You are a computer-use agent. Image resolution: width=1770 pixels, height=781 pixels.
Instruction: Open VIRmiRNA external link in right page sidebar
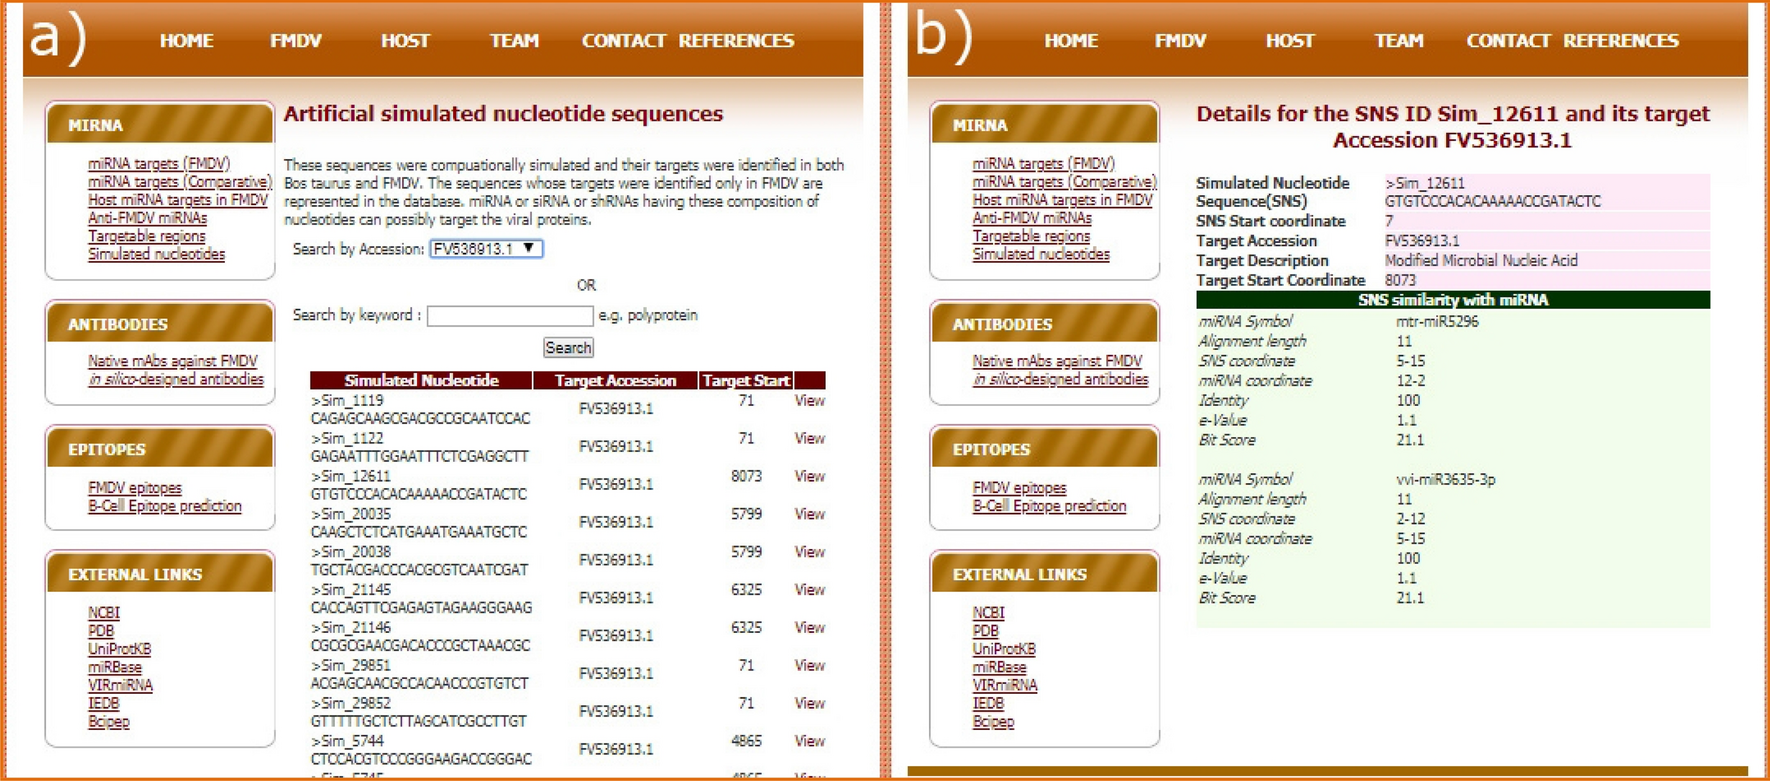click(1006, 686)
